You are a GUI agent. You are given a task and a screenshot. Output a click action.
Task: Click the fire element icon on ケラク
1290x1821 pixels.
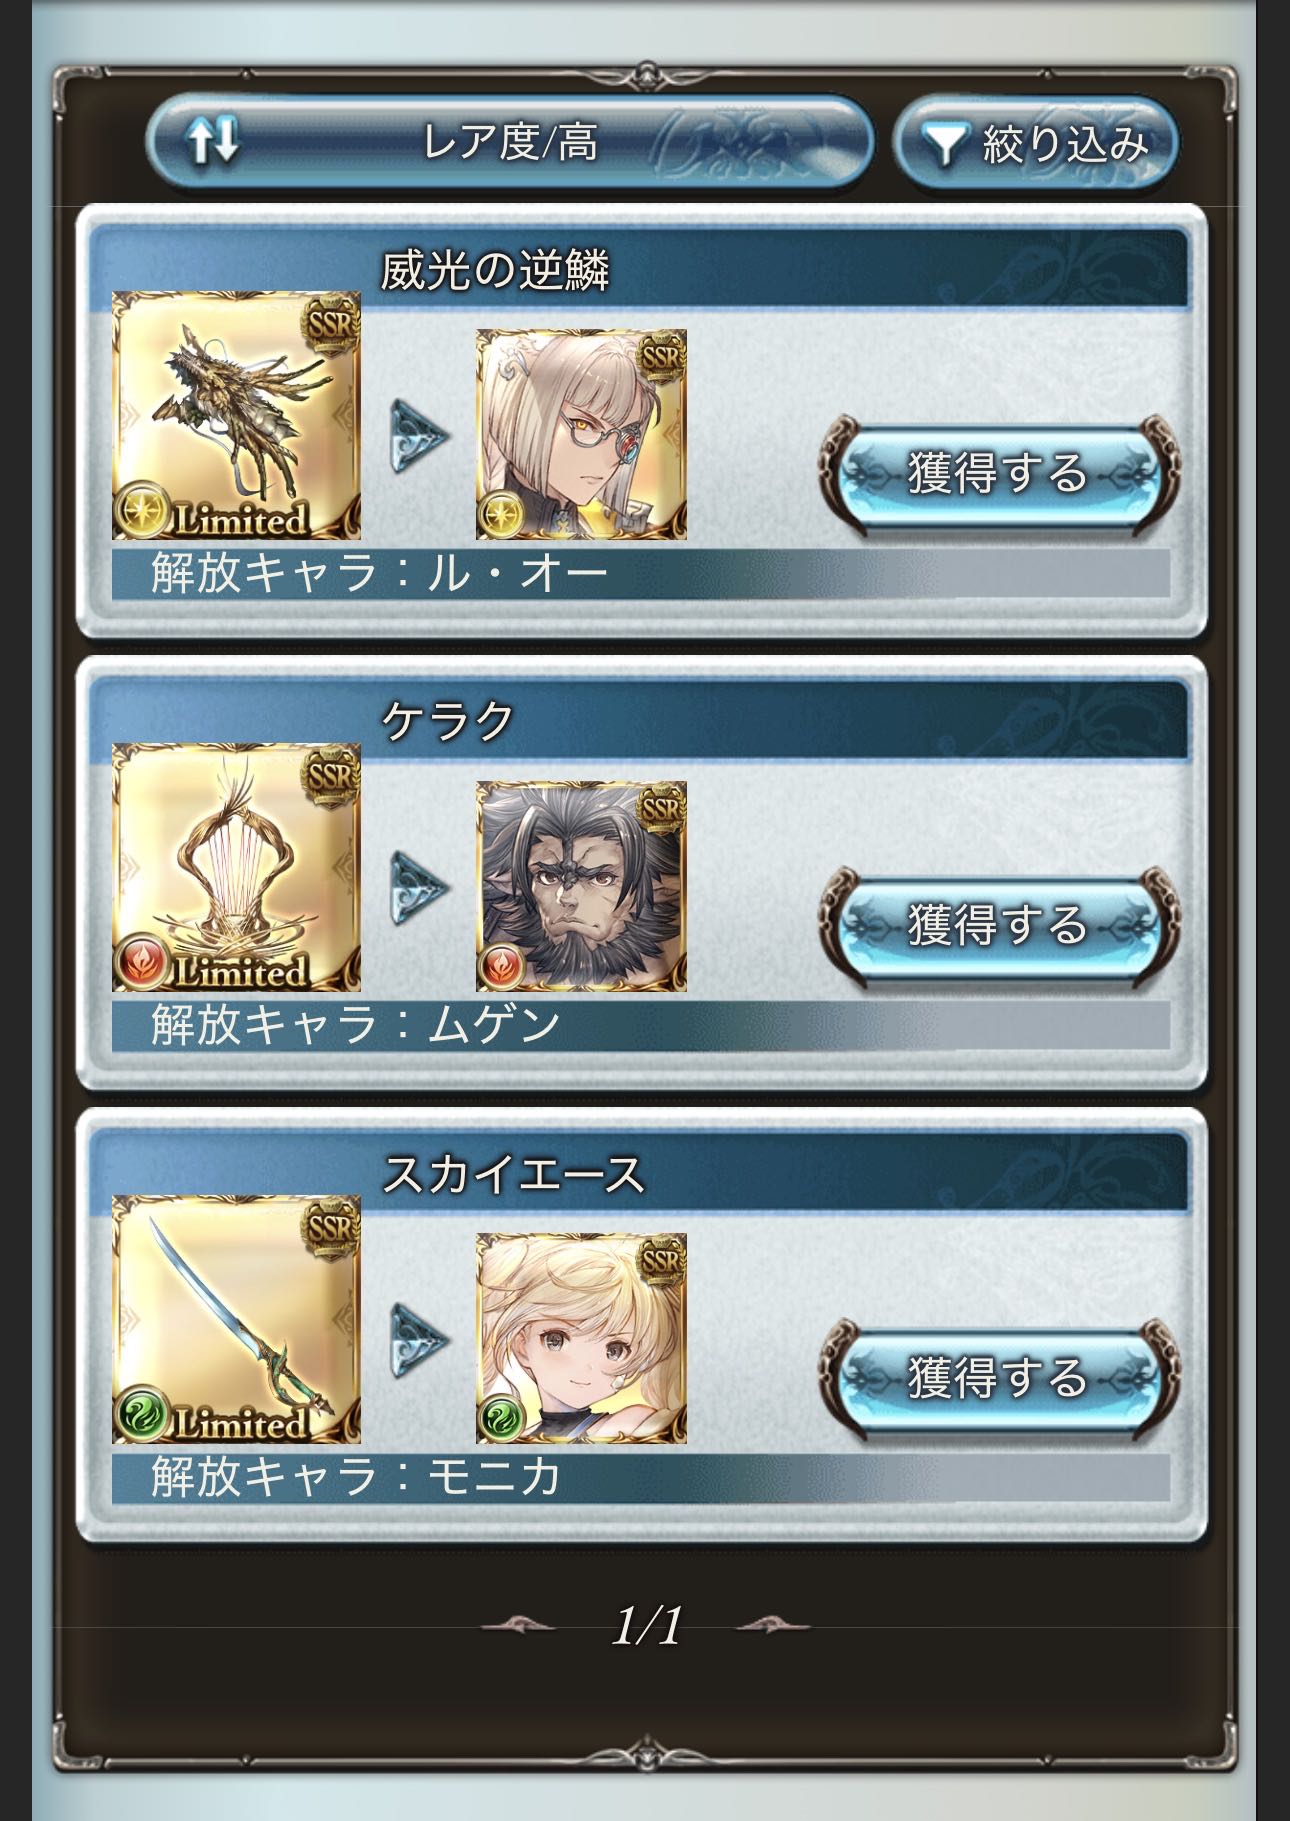tap(142, 963)
